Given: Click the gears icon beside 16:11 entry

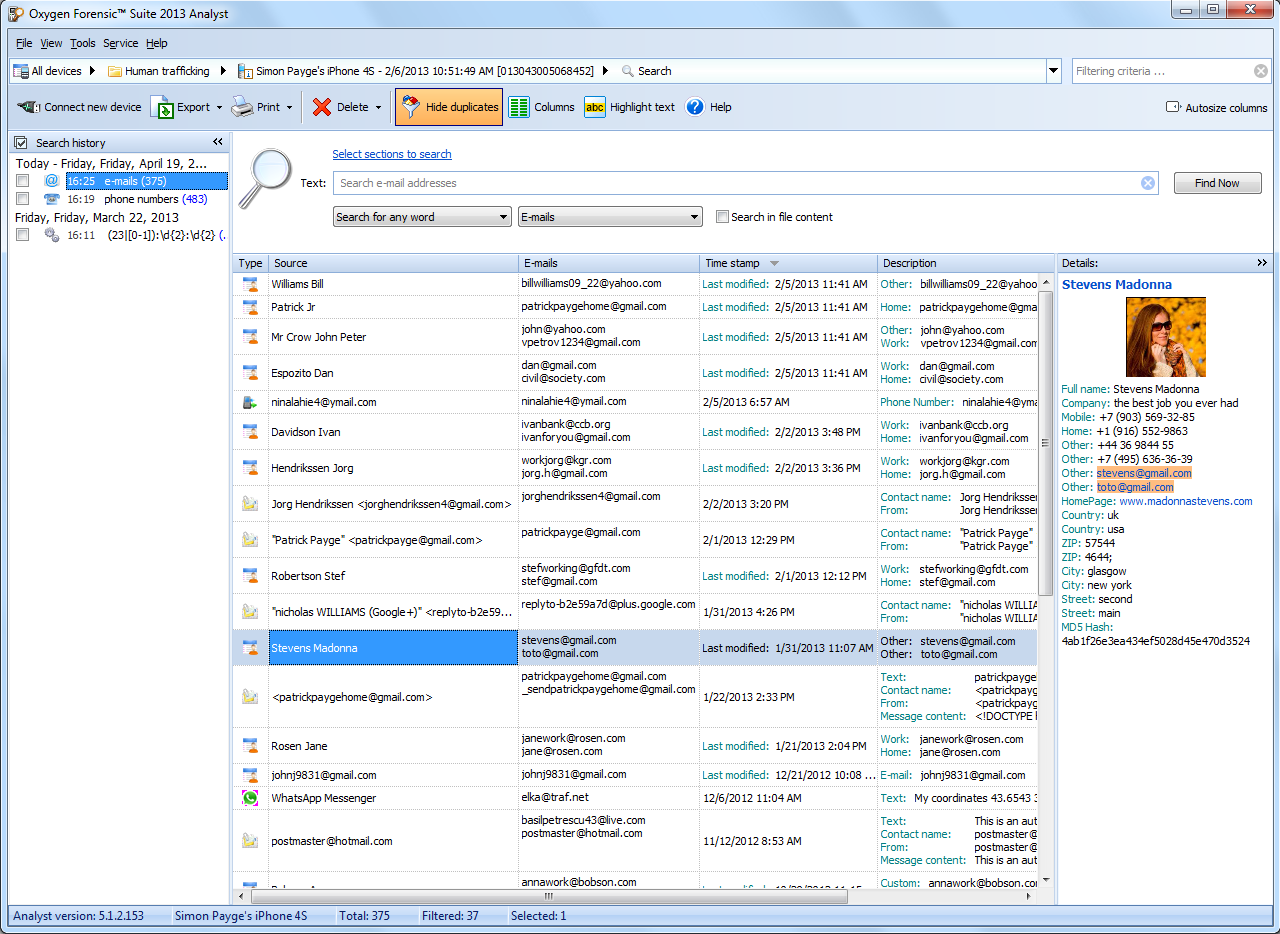Looking at the screenshot, I should pyautogui.click(x=52, y=235).
